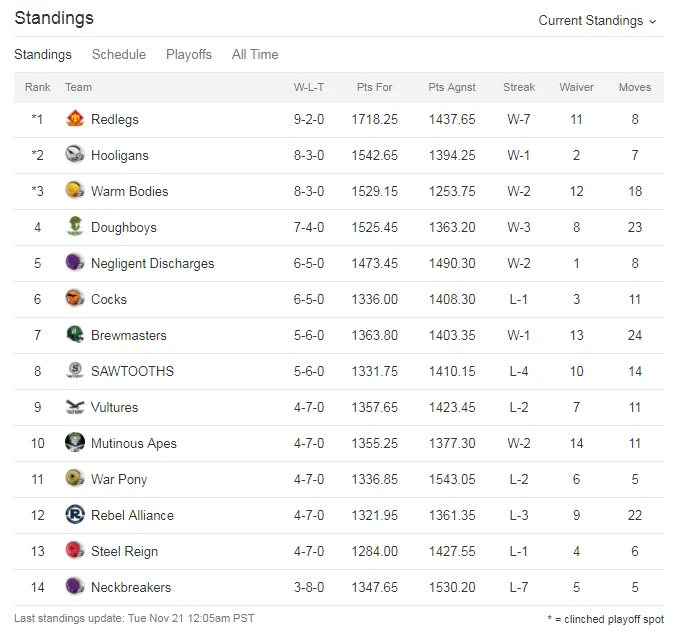Screen dimensions: 674x640
Task: Open the Current Standings dropdown
Action: pyautogui.click(x=597, y=21)
